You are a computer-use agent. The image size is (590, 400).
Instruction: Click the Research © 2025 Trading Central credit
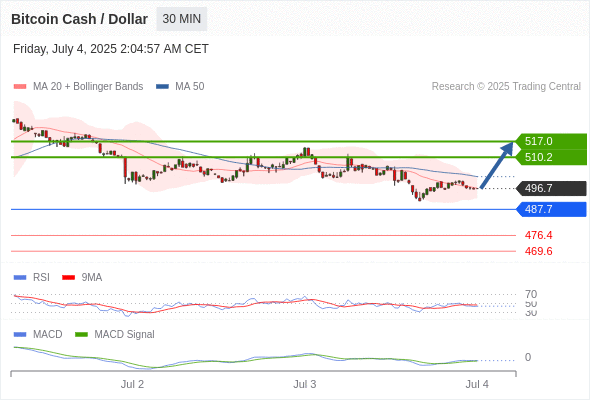click(x=506, y=87)
